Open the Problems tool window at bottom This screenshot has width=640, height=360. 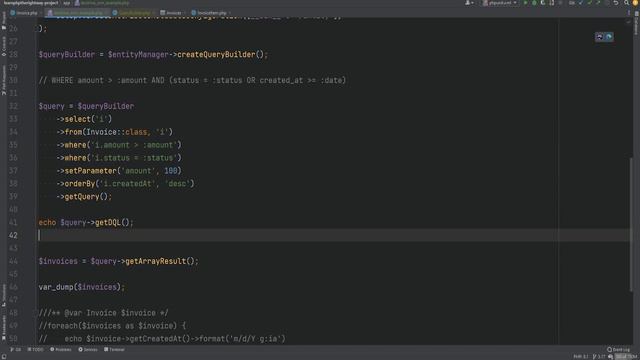point(61,350)
